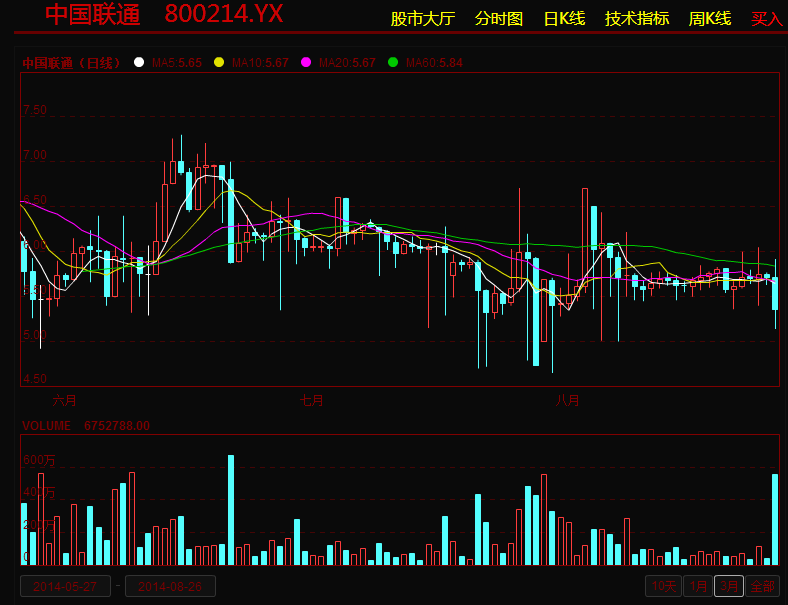Switch to the 周K线 weekly candlestick view
Screen dimensions: 788x605
710,19
